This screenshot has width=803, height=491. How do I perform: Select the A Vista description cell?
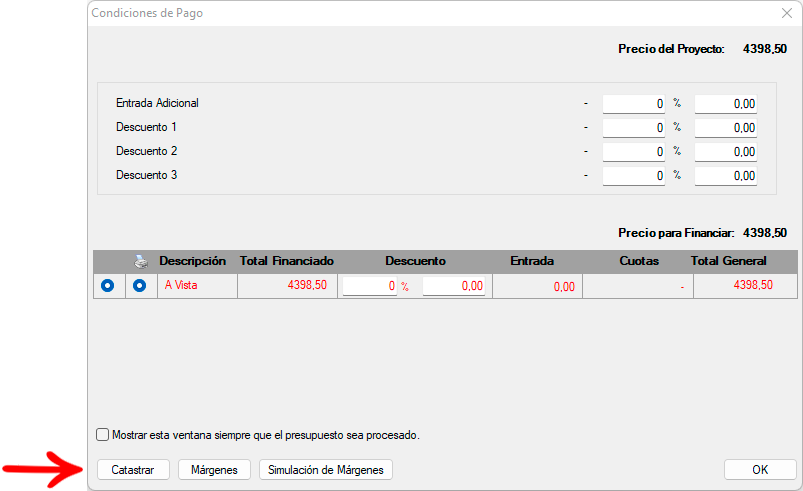[x=197, y=286]
